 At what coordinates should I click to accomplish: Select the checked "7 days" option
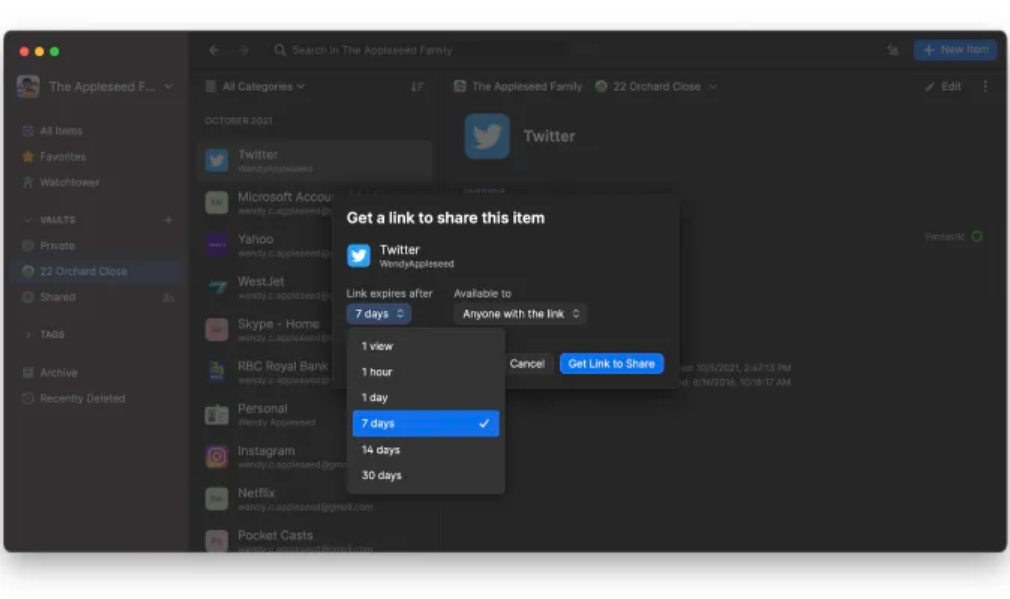pyautogui.click(x=426, y=423)
